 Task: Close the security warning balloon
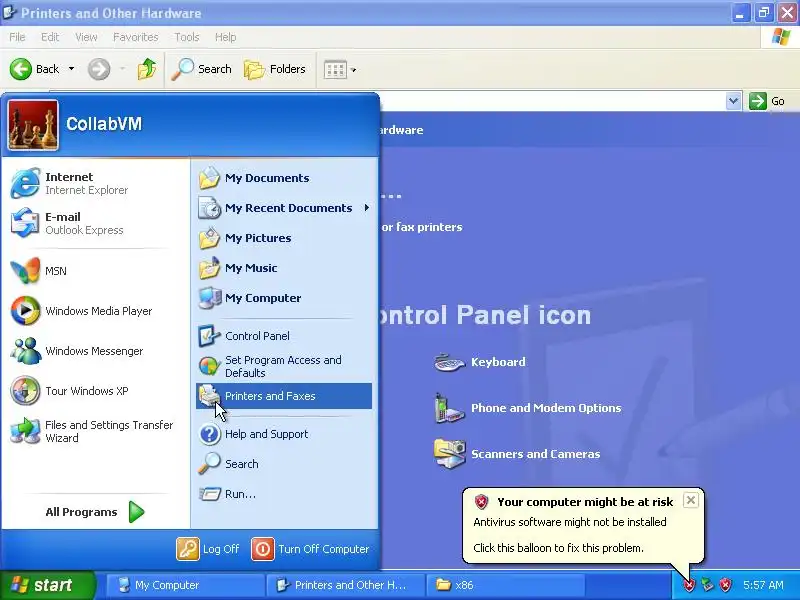point(690,500)
